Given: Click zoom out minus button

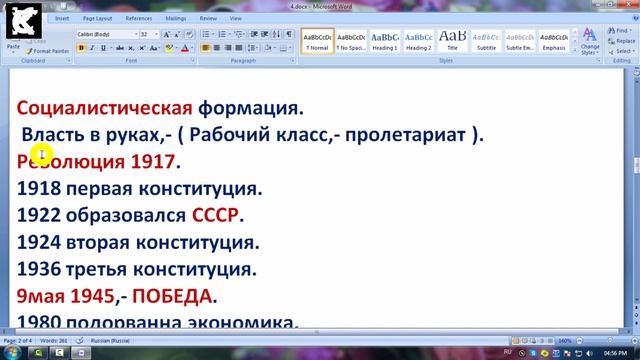Looking at the screenshot, I should coord(579,340).
